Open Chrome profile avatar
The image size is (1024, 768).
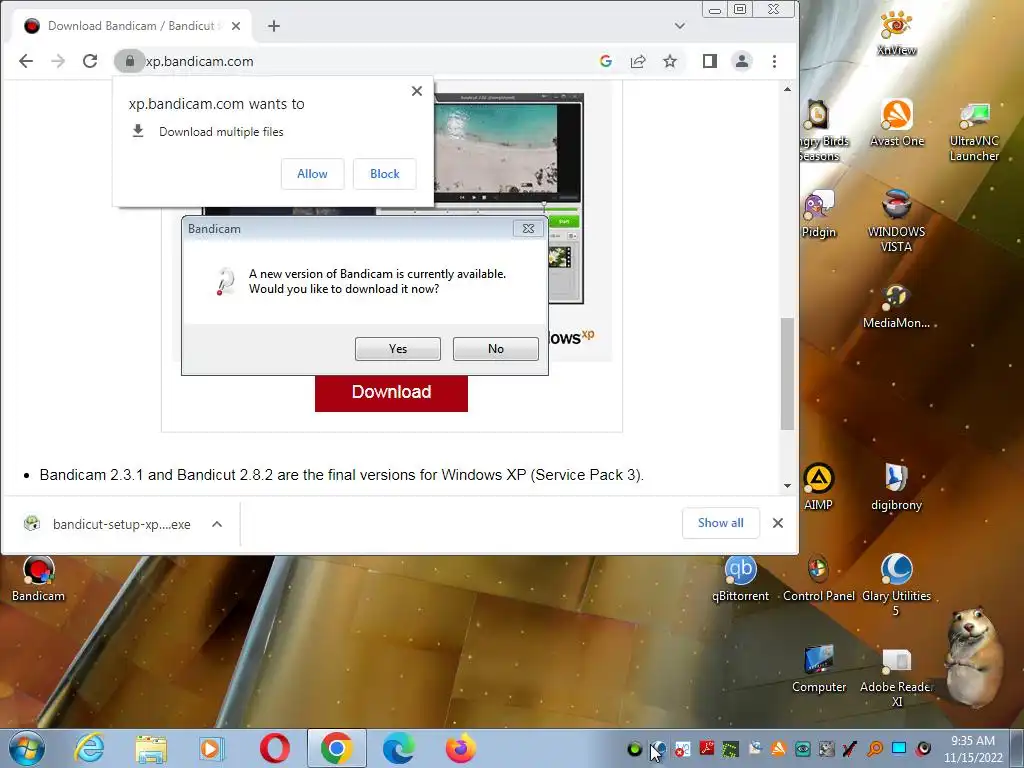click(742, 61)
